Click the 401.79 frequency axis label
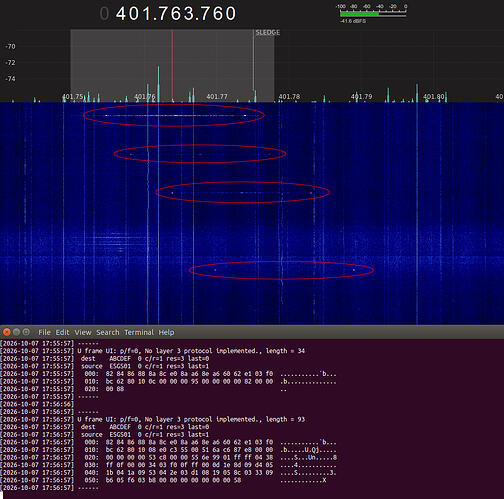 point(361,97)
